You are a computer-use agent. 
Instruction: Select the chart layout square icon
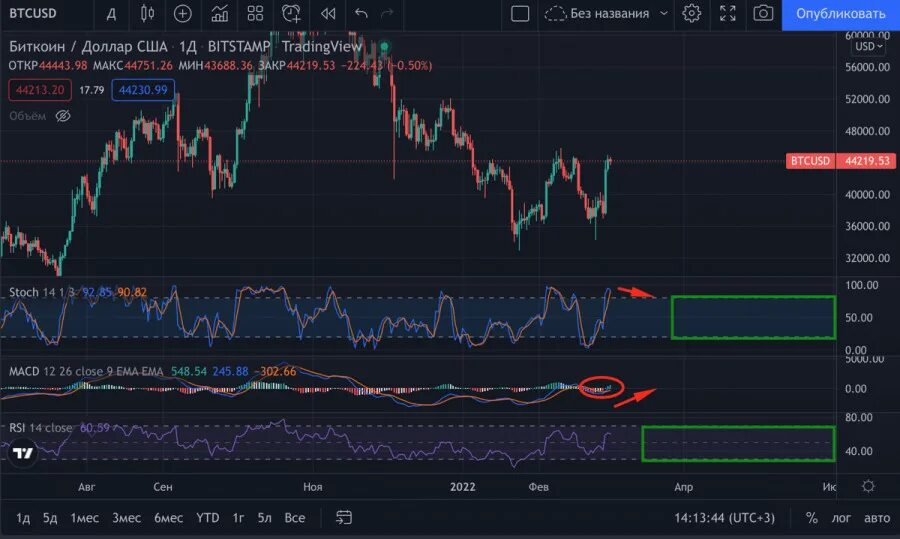pos(519,13)
